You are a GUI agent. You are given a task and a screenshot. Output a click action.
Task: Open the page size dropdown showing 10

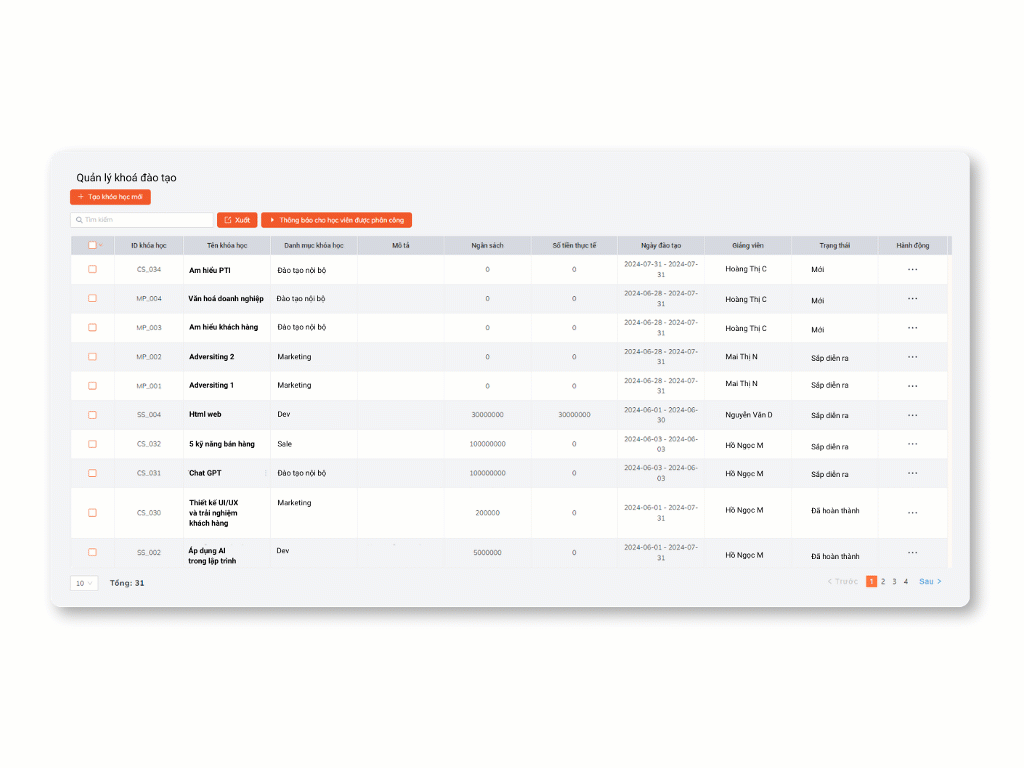[x=84, y=583]
